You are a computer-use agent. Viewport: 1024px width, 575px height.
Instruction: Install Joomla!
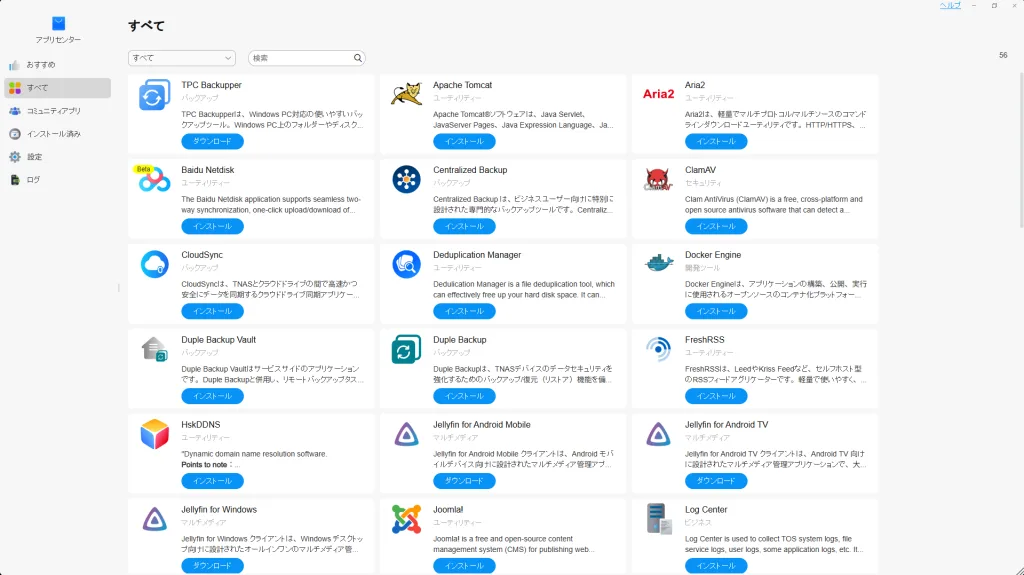pyautogui.click(x=464, y=566)
